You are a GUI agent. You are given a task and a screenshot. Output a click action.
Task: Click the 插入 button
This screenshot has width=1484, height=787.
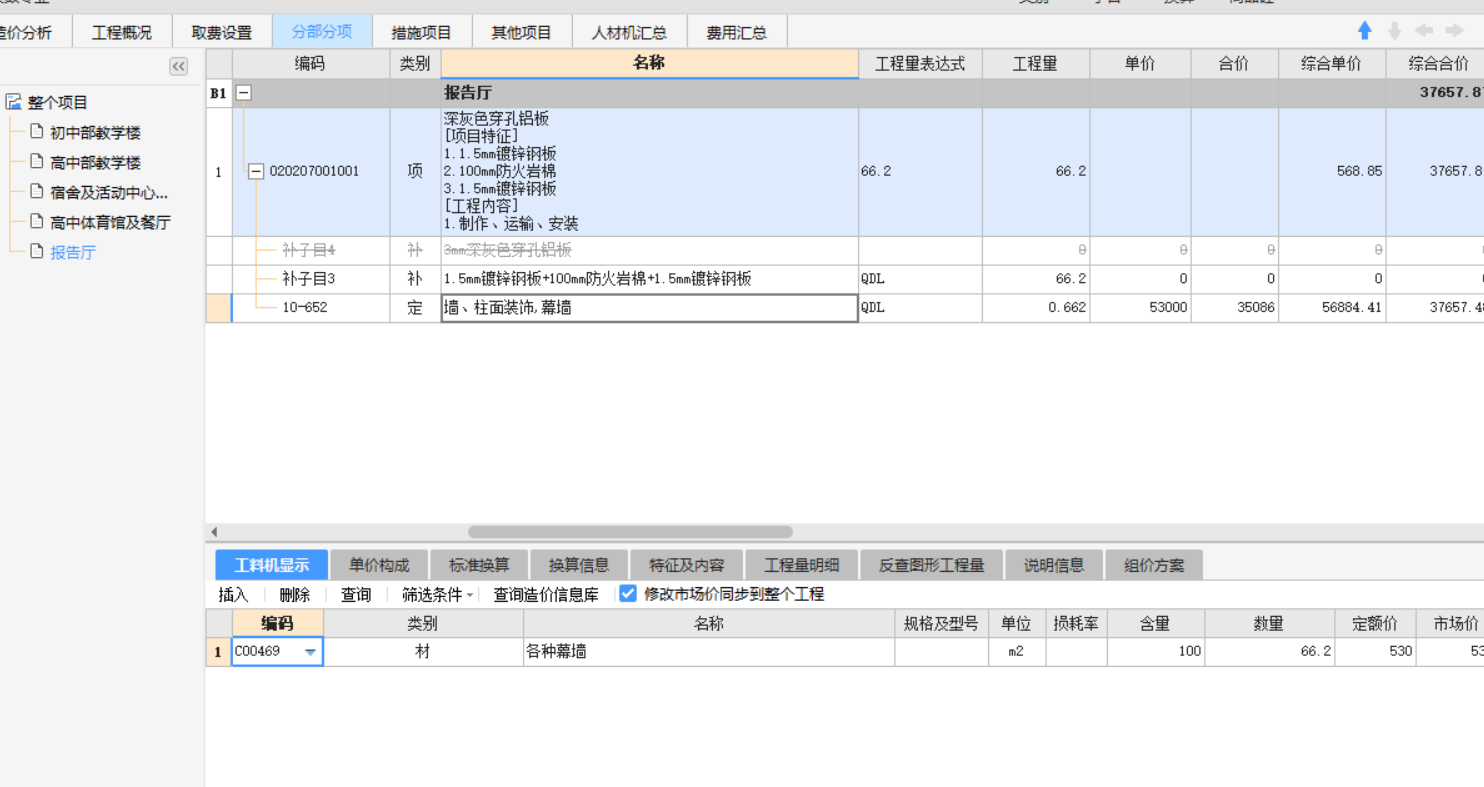click(233, 594)
